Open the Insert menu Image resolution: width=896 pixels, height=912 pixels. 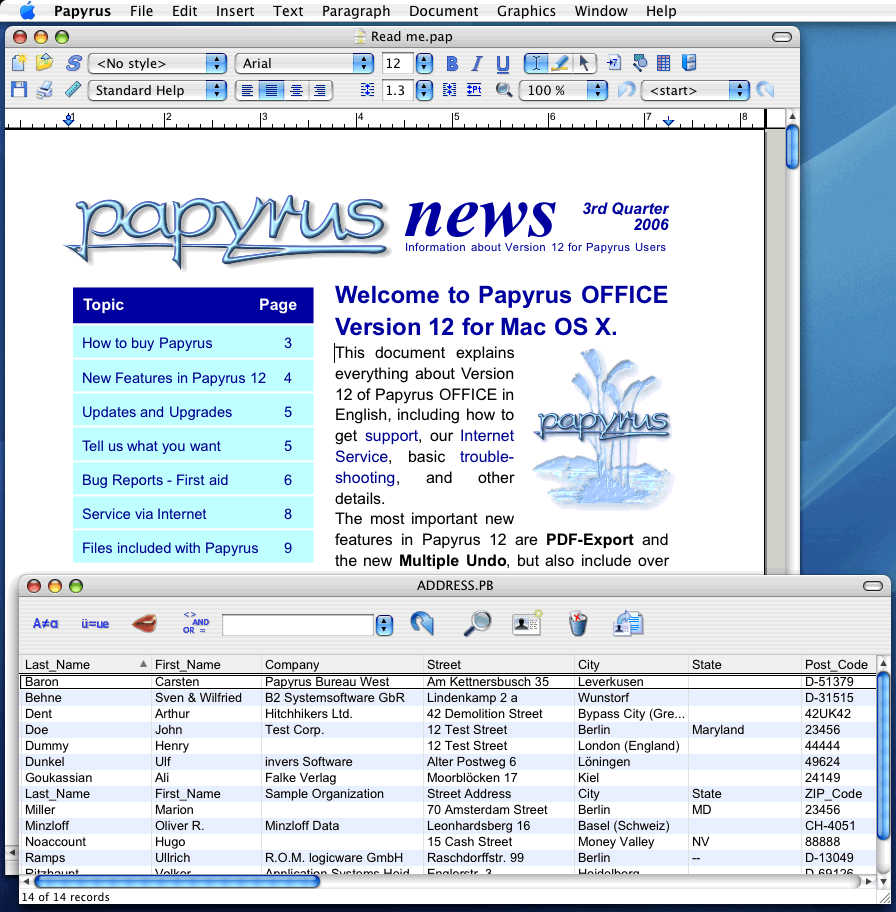pos(235,11)
